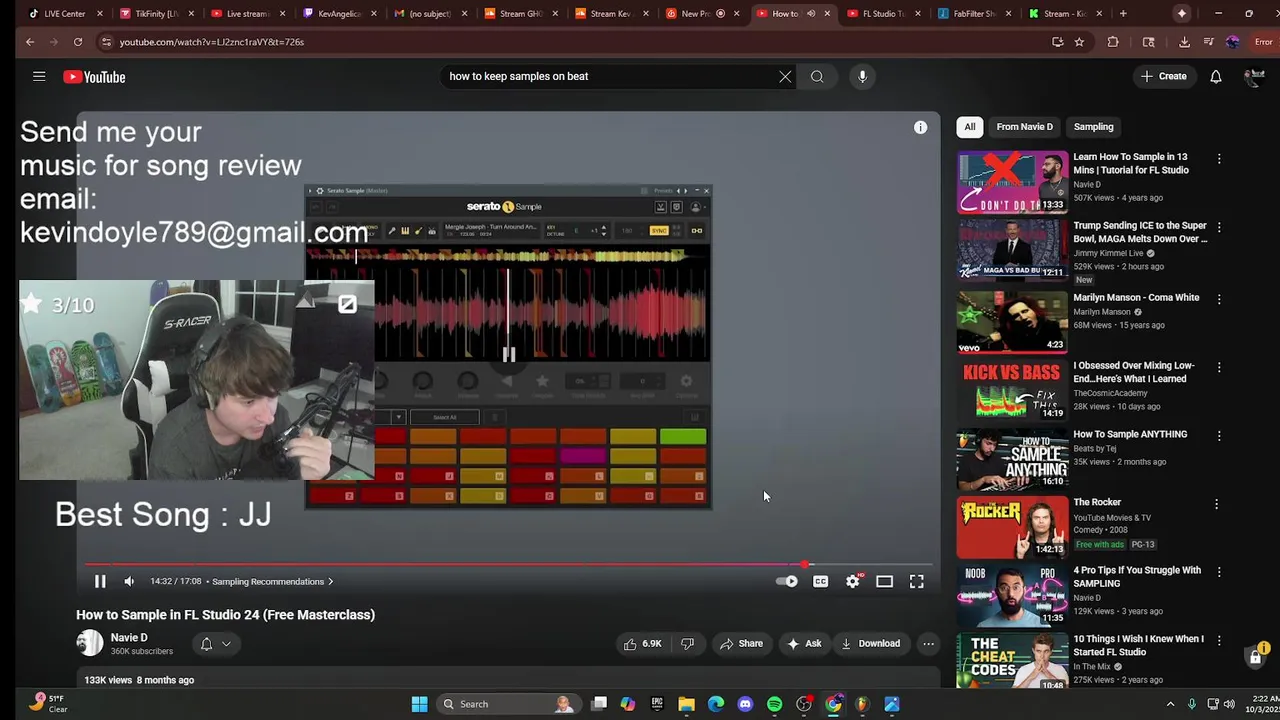Screen dimensions: 1280x720
Task: Download the video
Action: [870, 643]
